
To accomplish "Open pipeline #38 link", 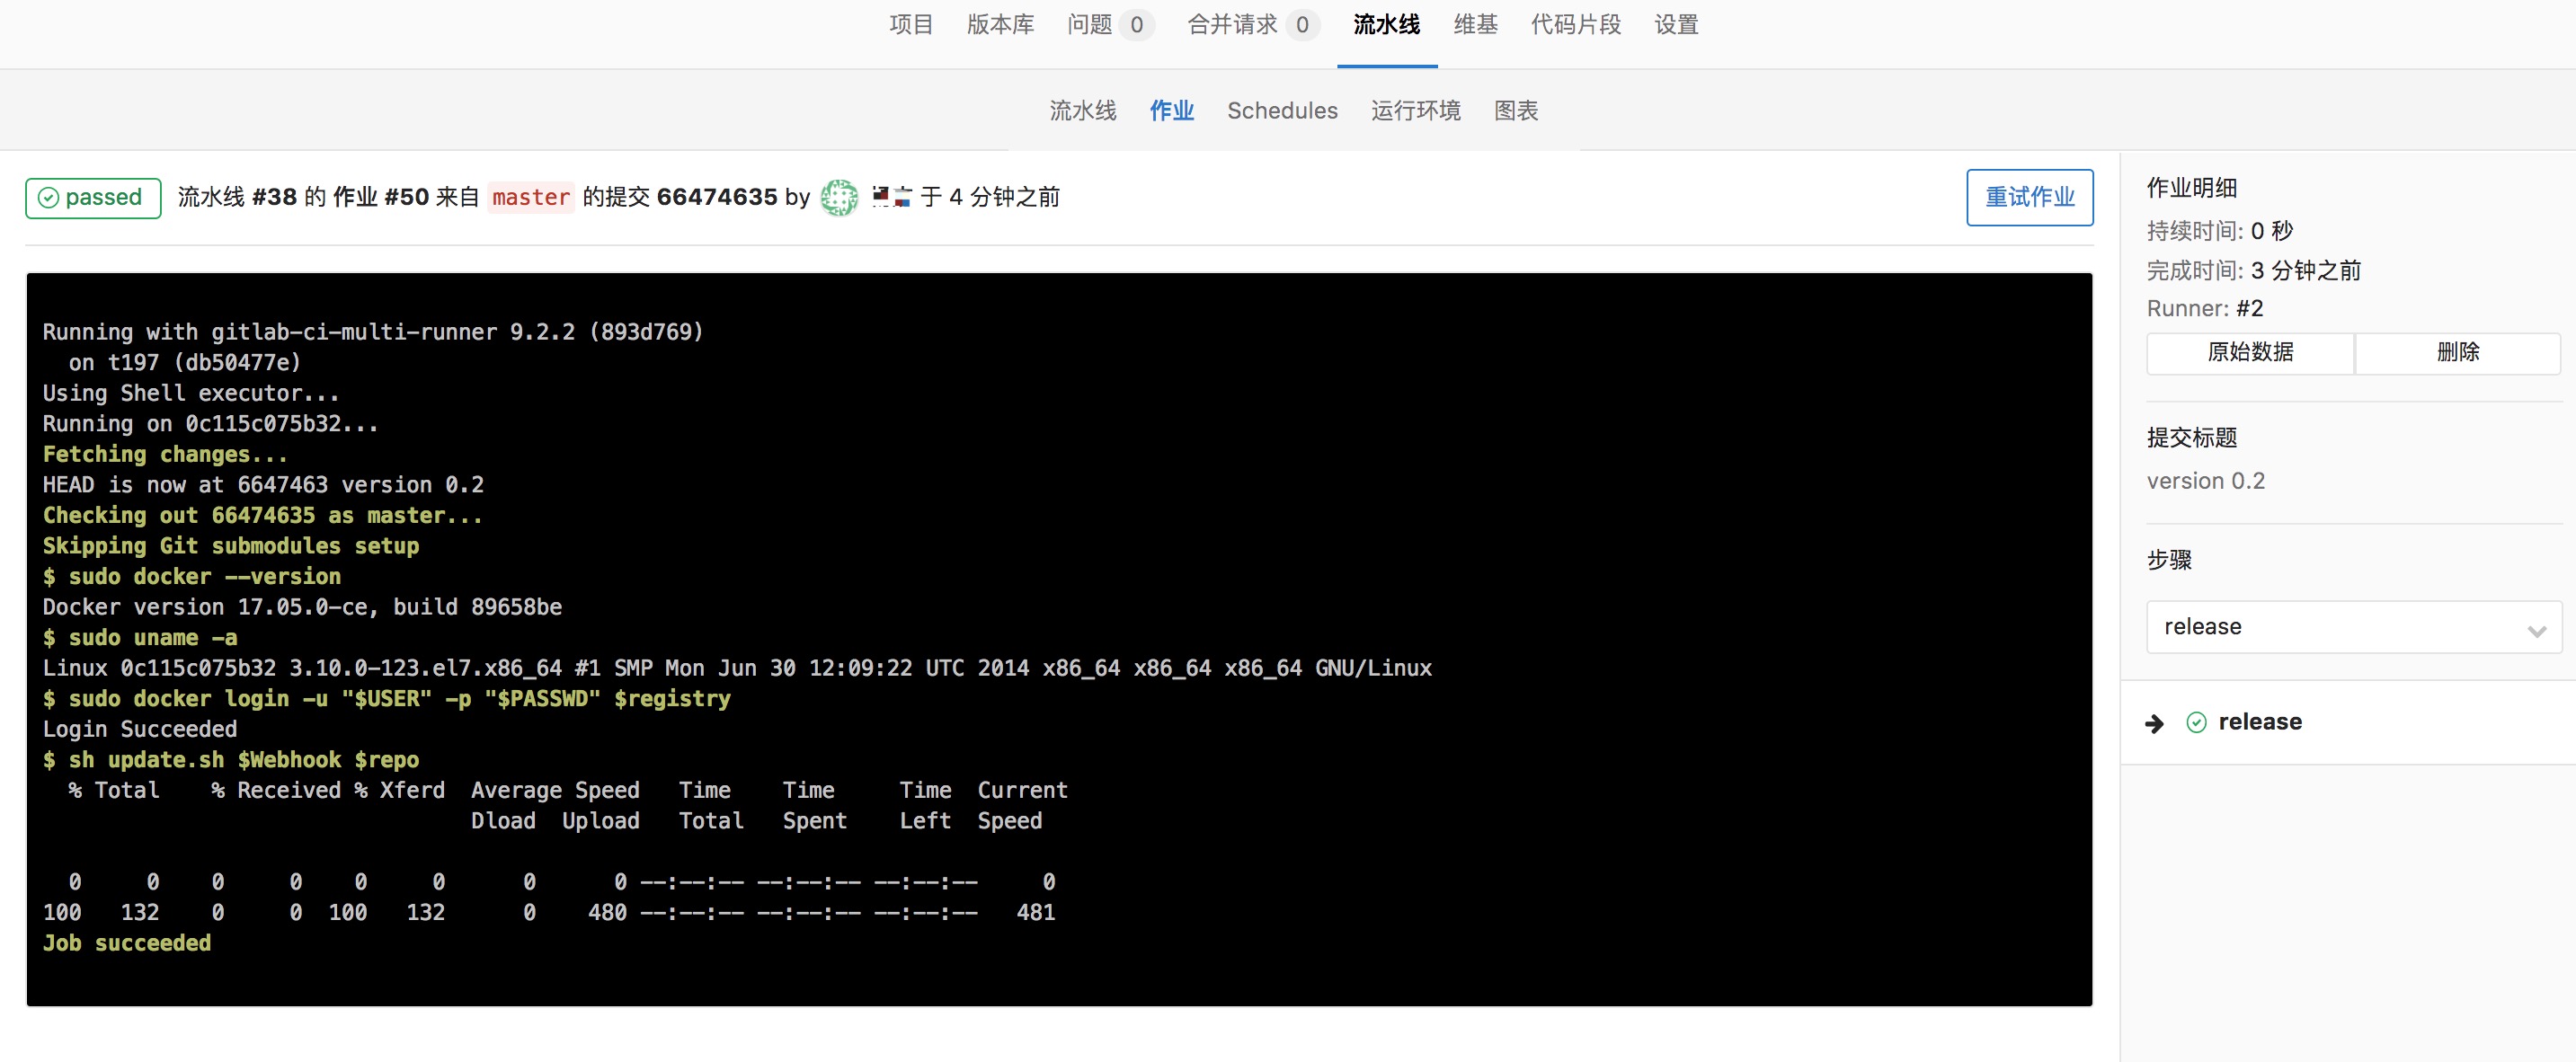I will [274, 197].
